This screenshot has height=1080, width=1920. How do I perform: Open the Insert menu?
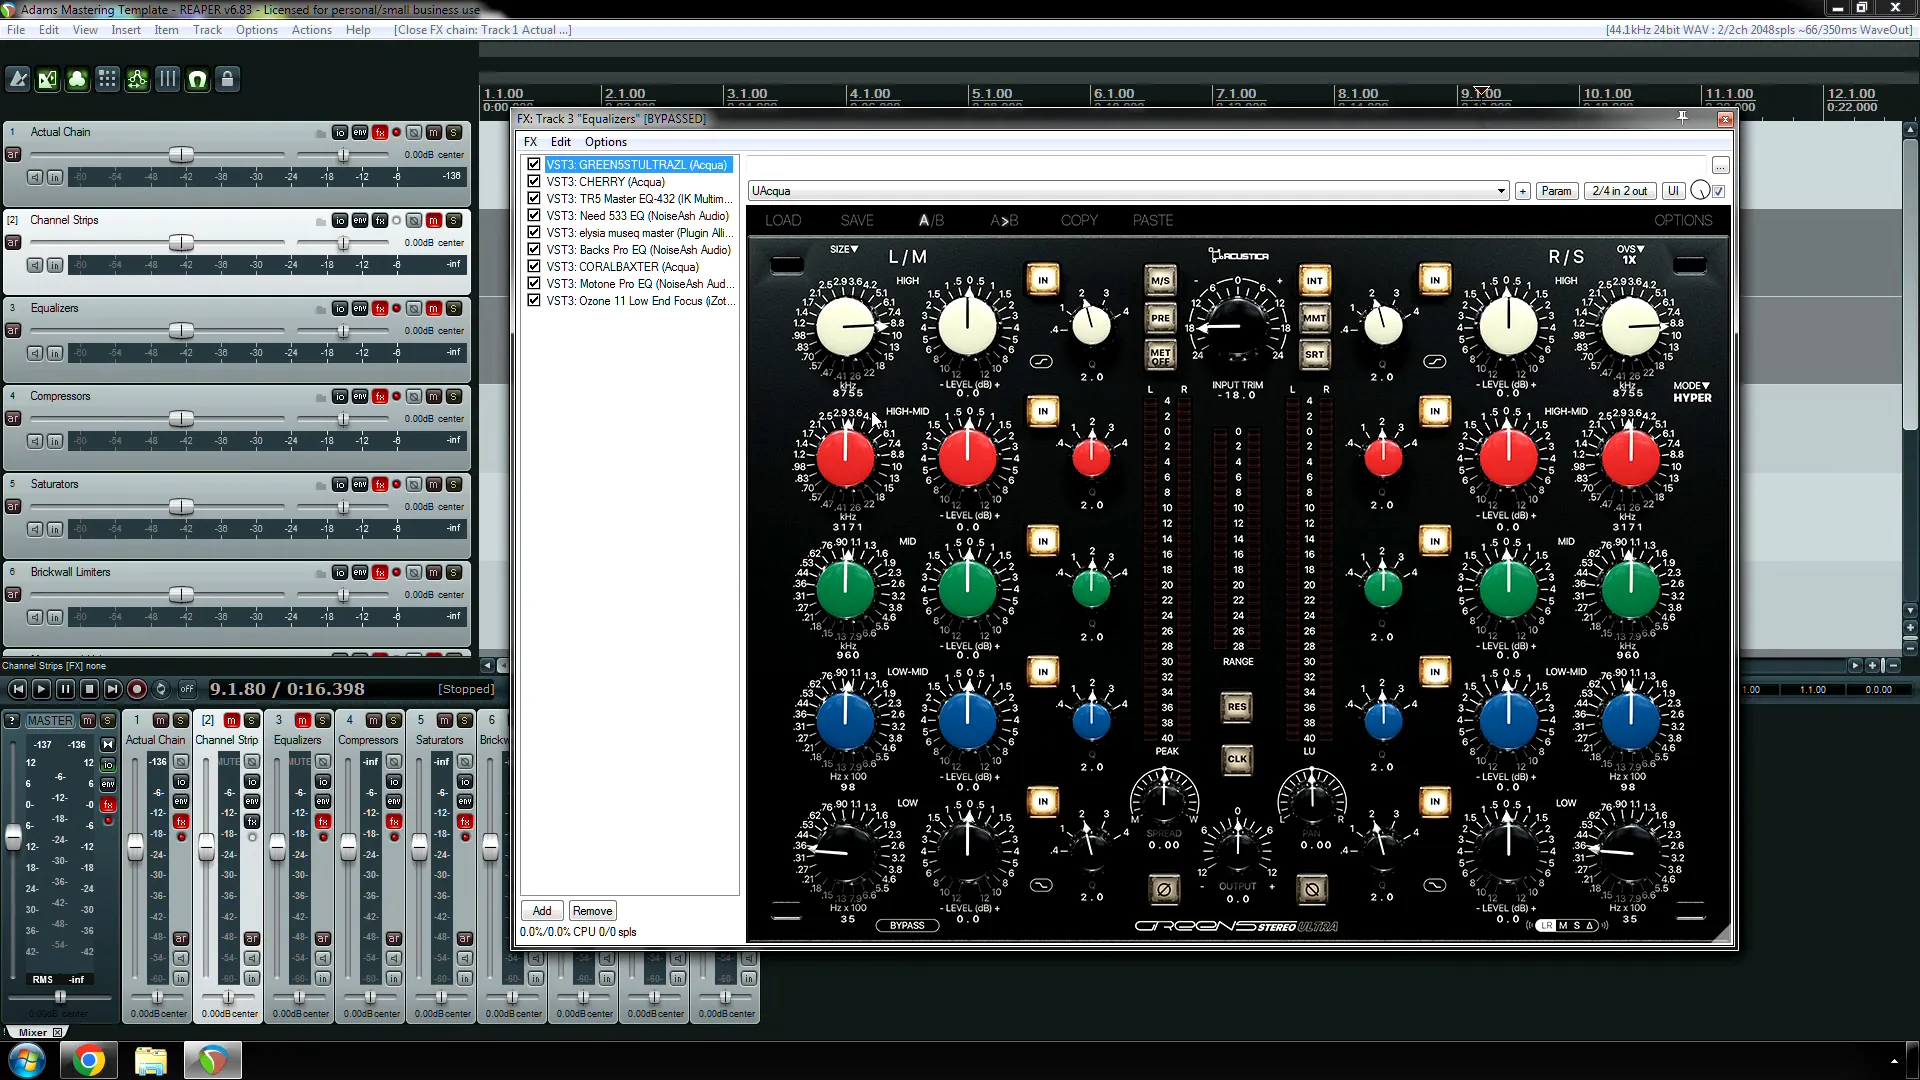point(126,30)
